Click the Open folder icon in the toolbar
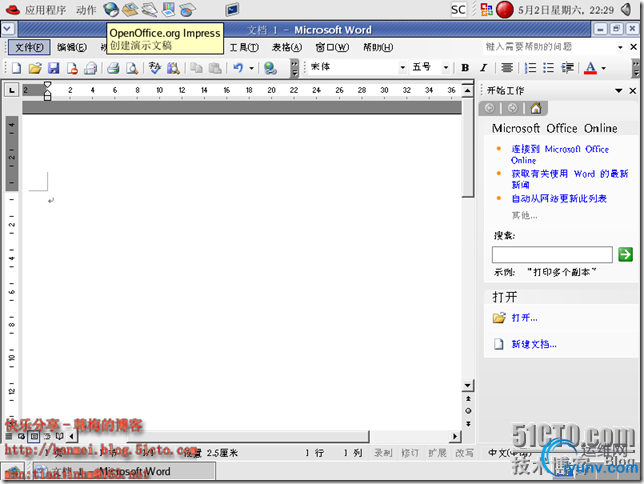Screen dimensions: 644x484 [35, 68]
